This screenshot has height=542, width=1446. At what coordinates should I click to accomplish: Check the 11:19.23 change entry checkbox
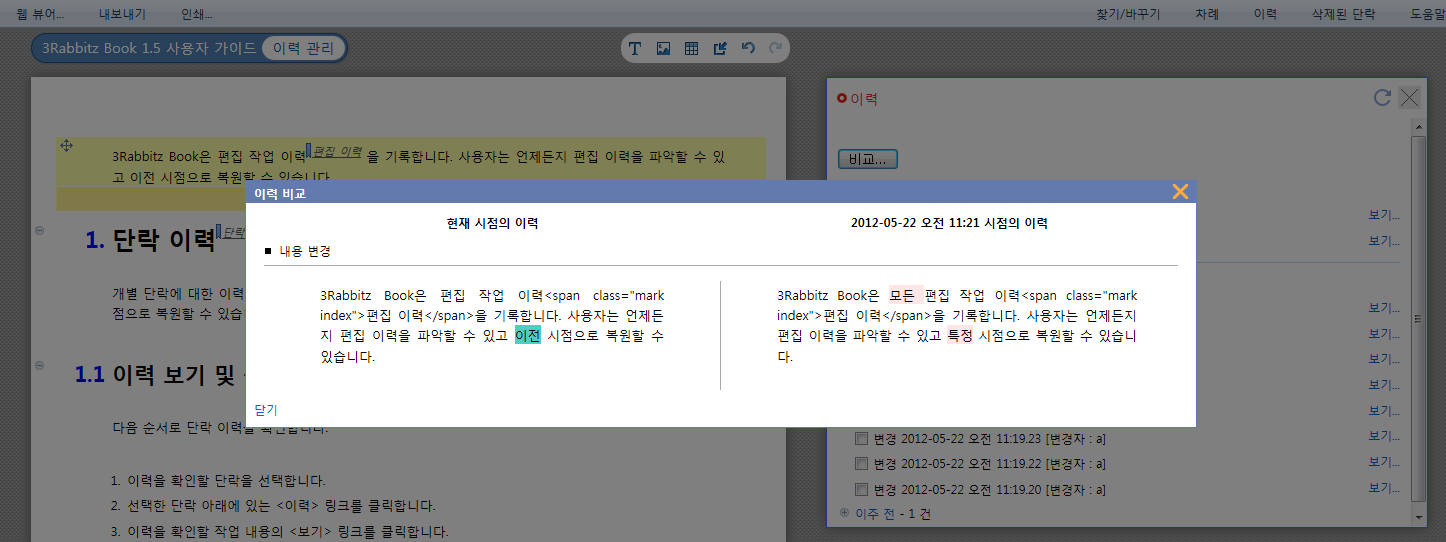click(860, 438)
